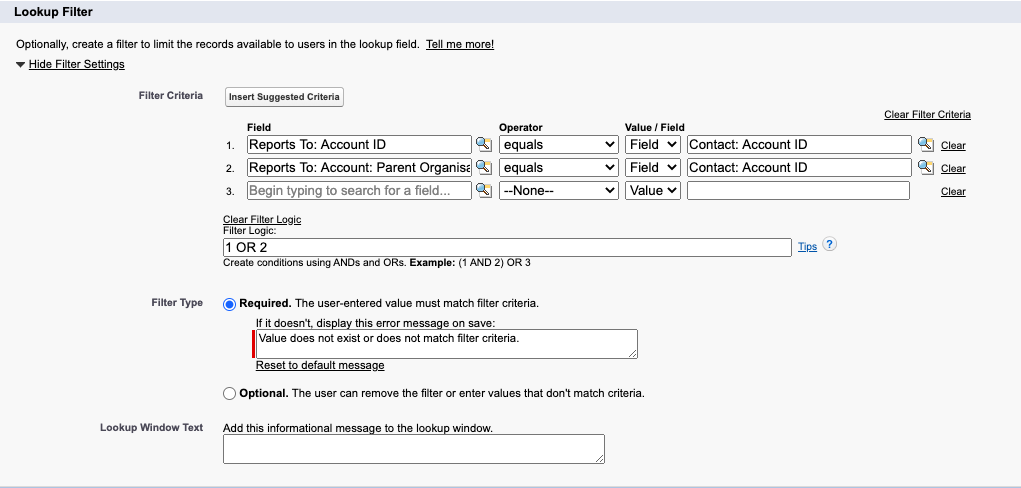Open Operator dropdown in row 1
This screenshot has height=488, width=1021.
pyautogui.click(x=559, y=145)
